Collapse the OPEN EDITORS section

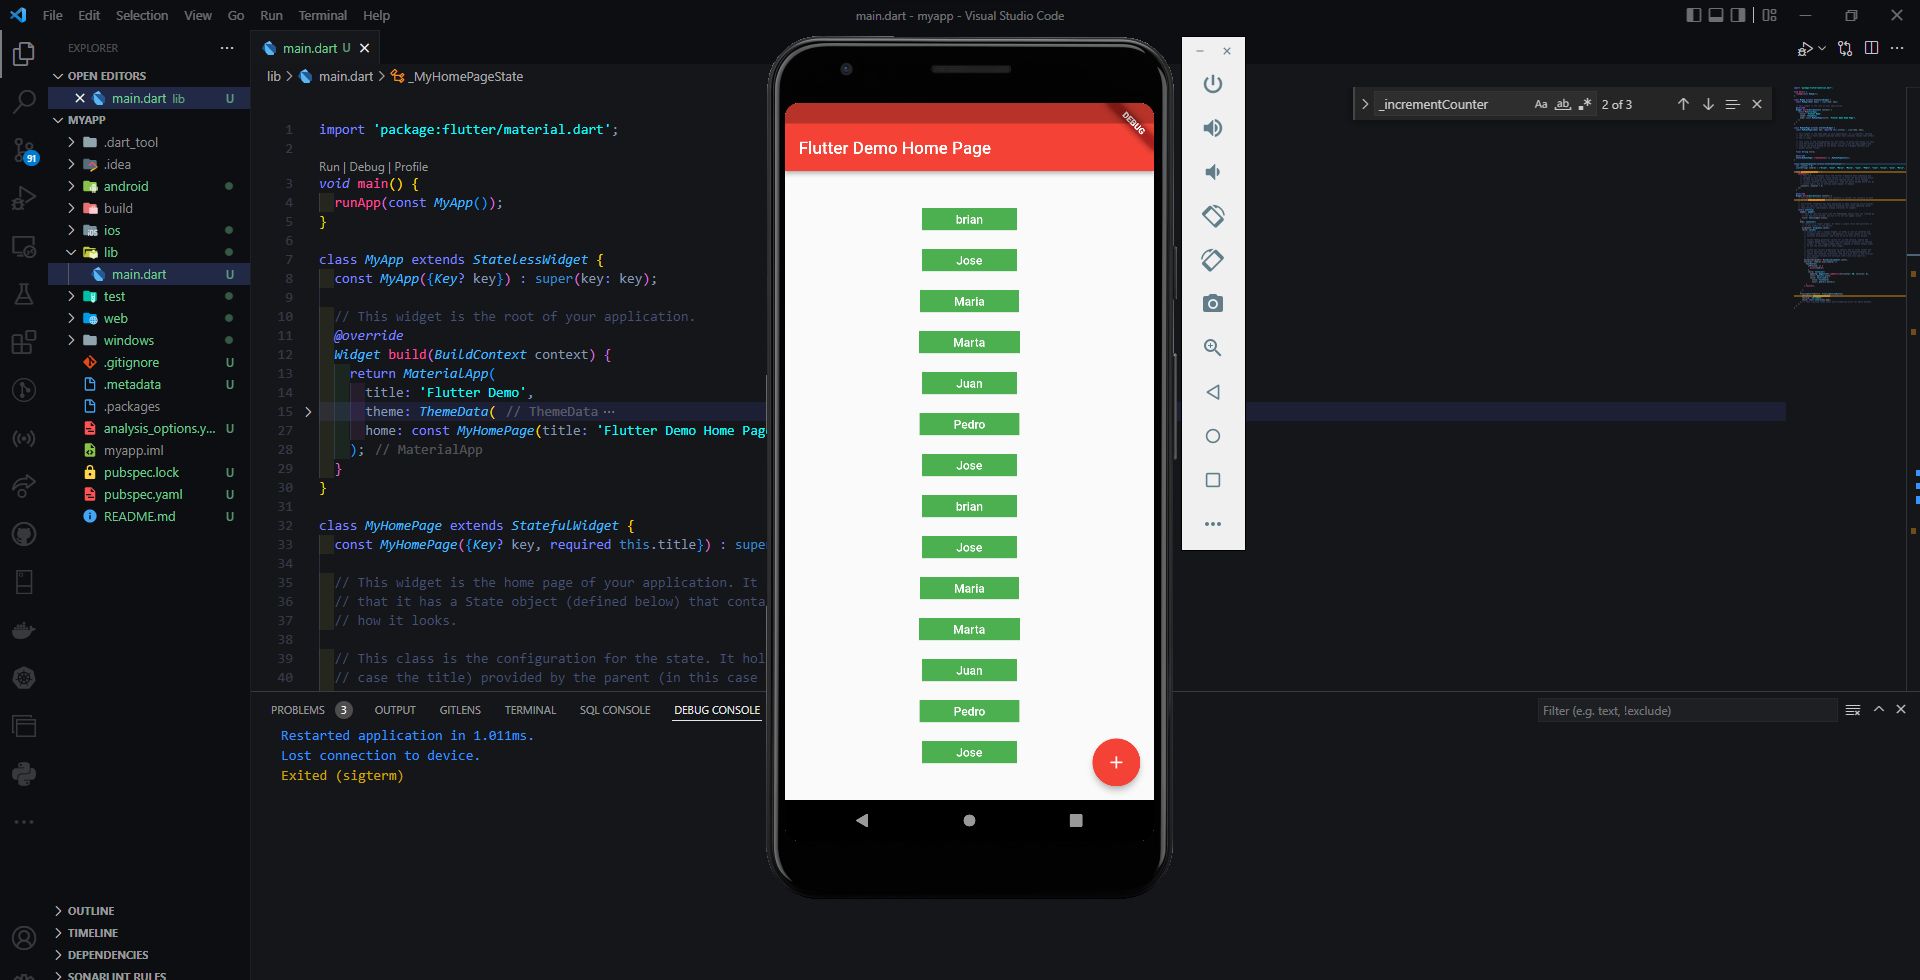150,76
